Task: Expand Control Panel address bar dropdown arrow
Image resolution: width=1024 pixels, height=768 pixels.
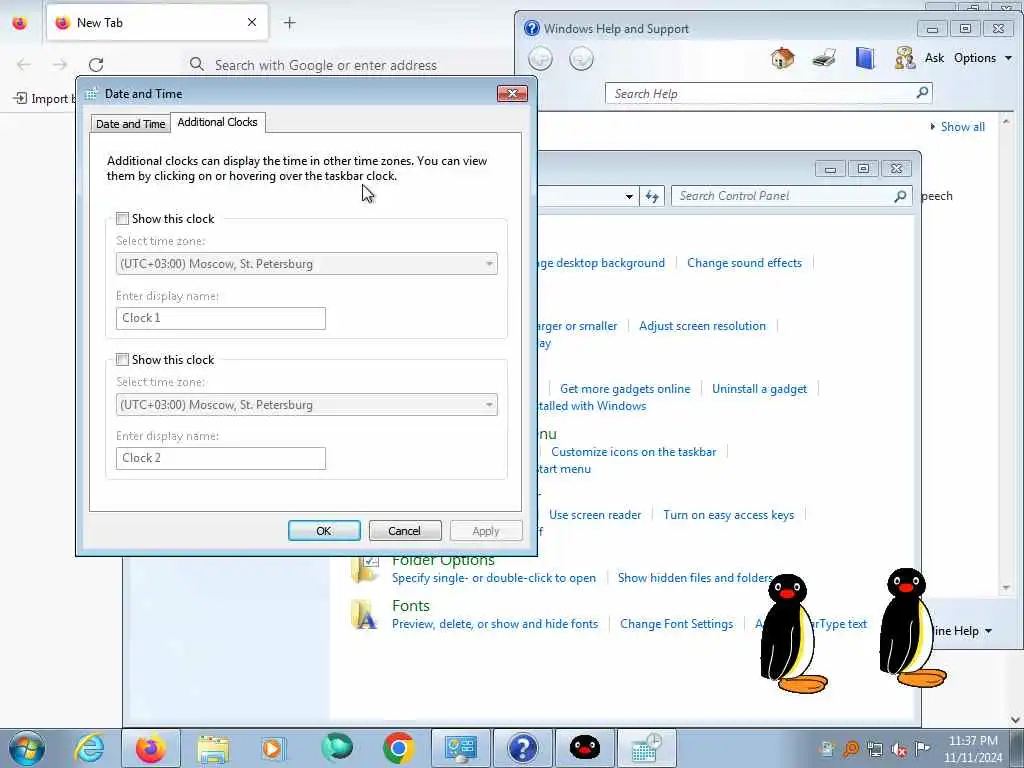Action: pos(629,196)
